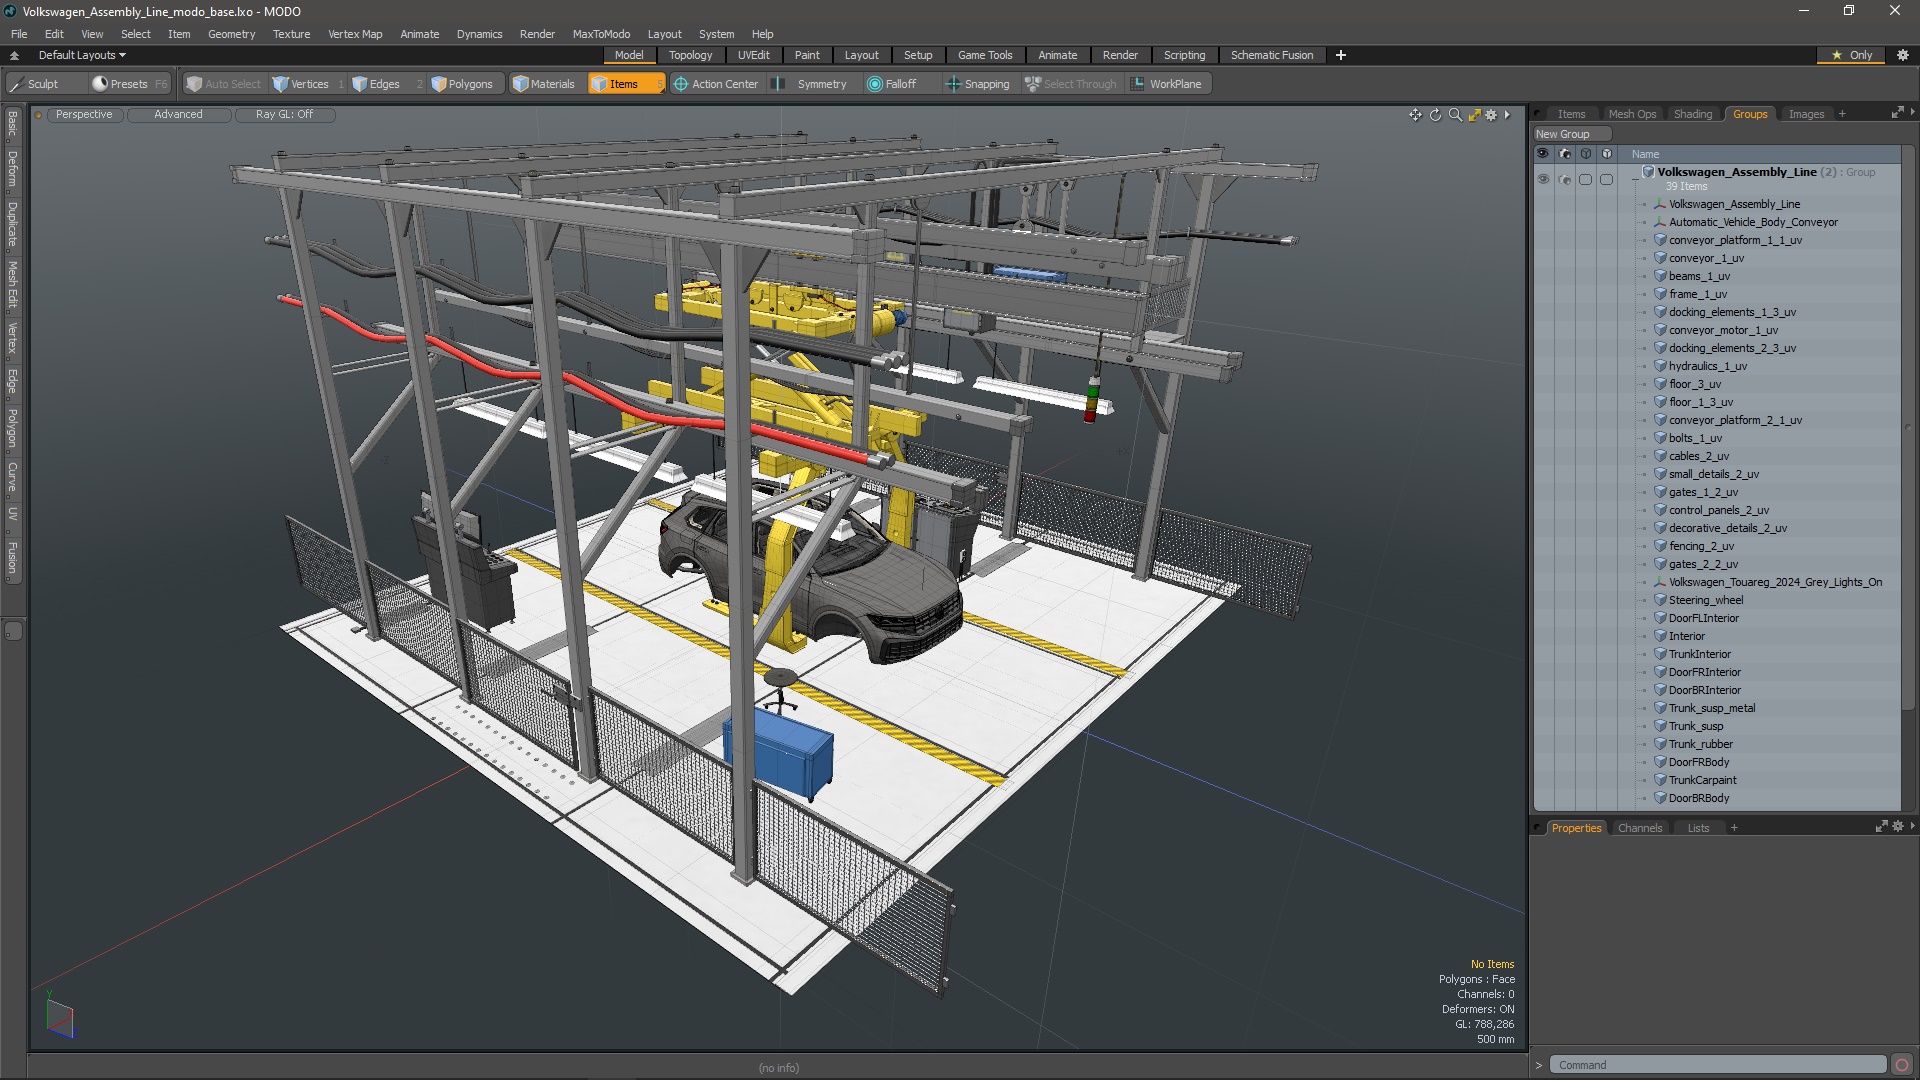Click the New Group button

1572,134
